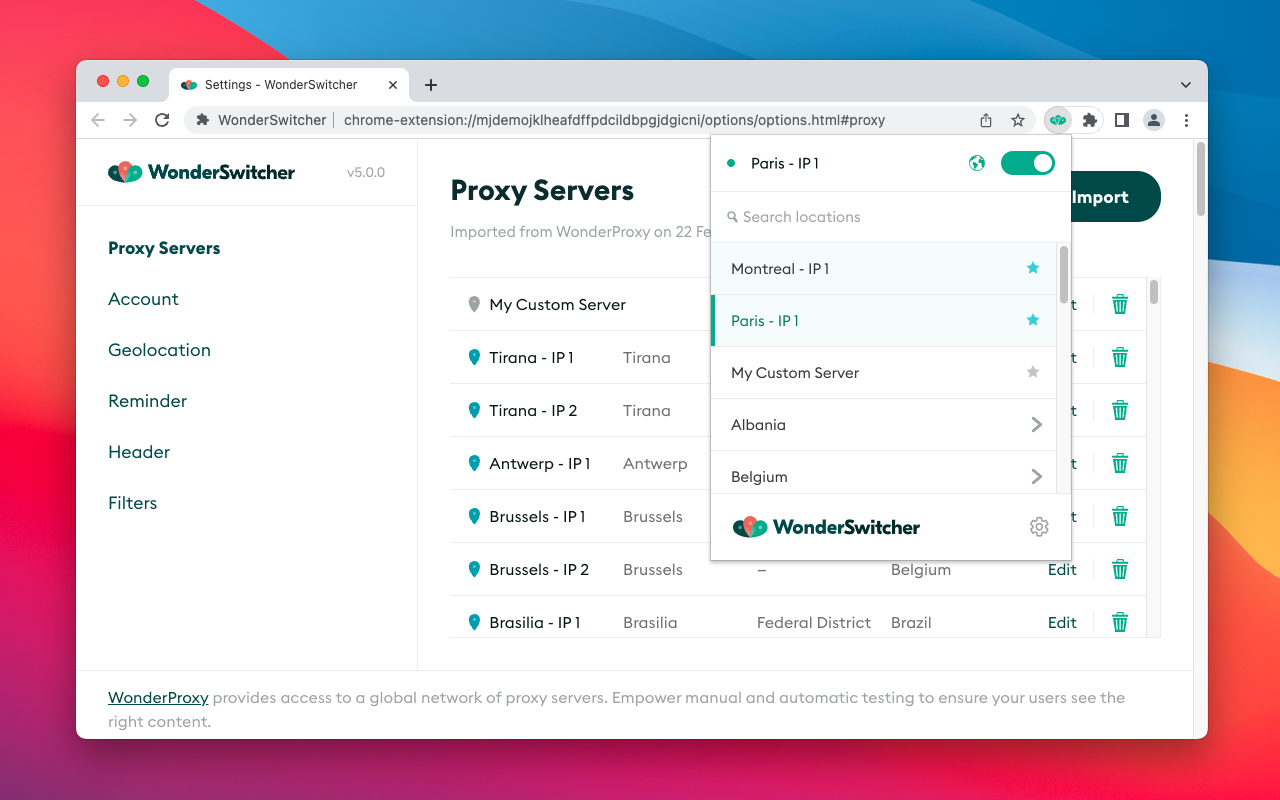Select Montreal - IP 1 in the popup list

[884, 268]
